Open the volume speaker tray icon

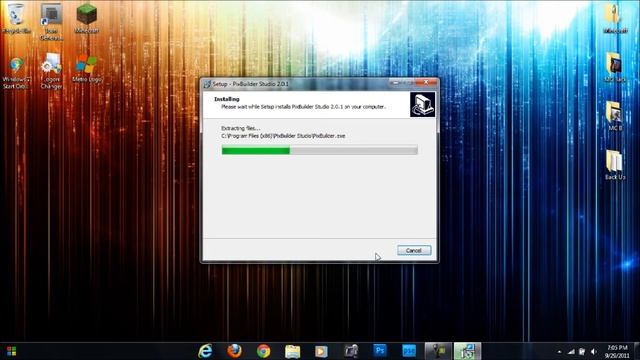pyautogui.click(x=594, y=351)
